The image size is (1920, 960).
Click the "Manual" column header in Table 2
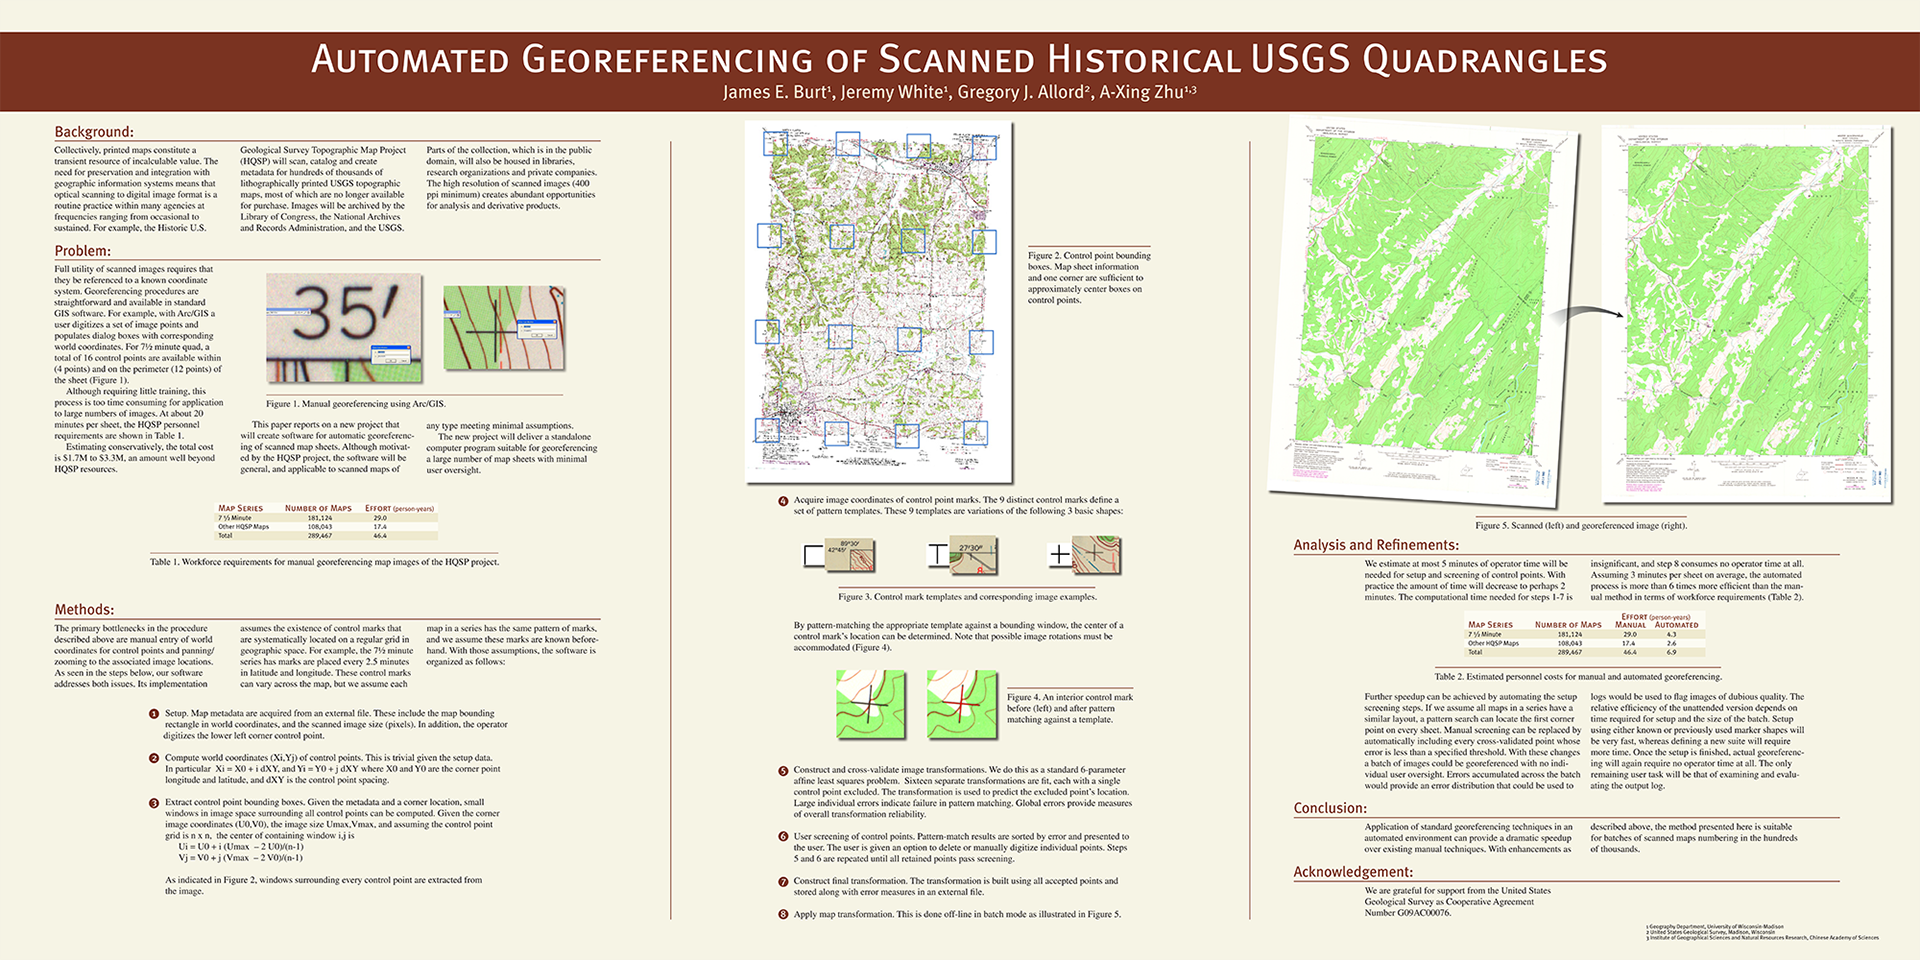tap(1630, 625)
